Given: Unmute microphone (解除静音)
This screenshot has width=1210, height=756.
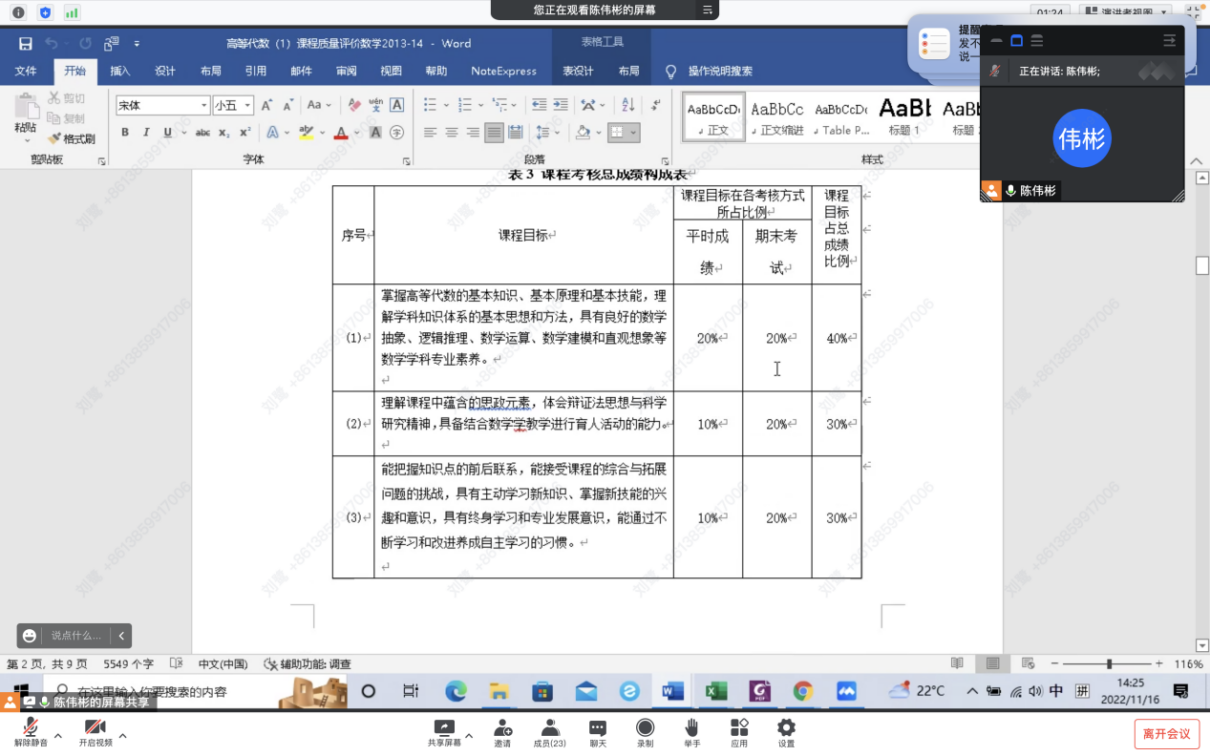Looking at the screenshot, I should pos(30,732).
